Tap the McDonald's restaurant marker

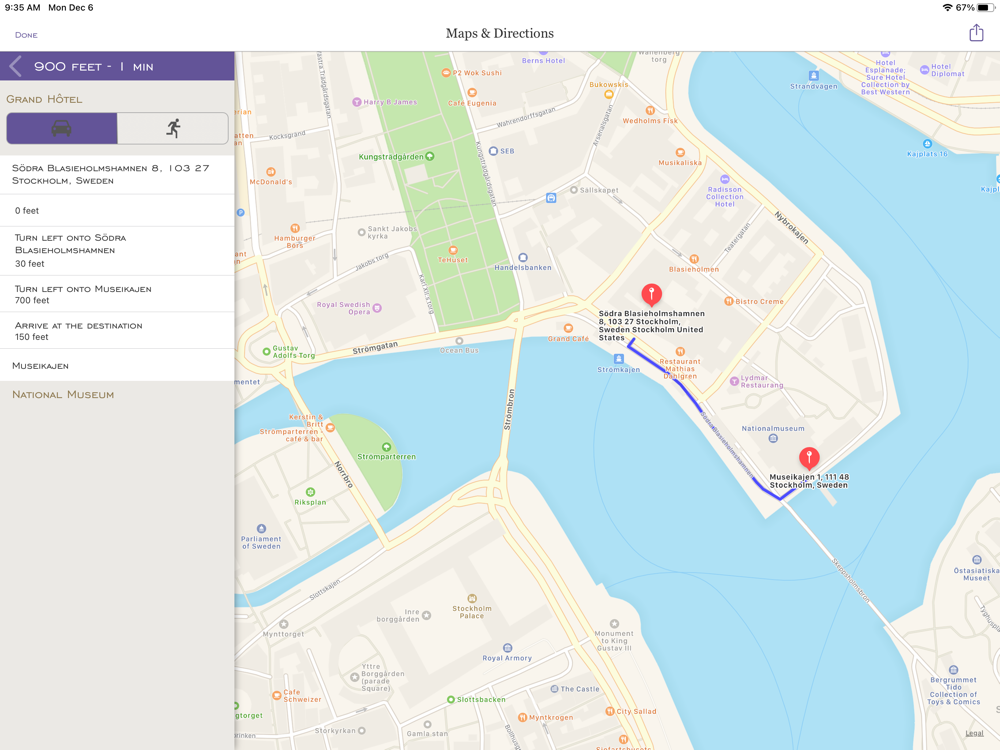coord(271,172)
